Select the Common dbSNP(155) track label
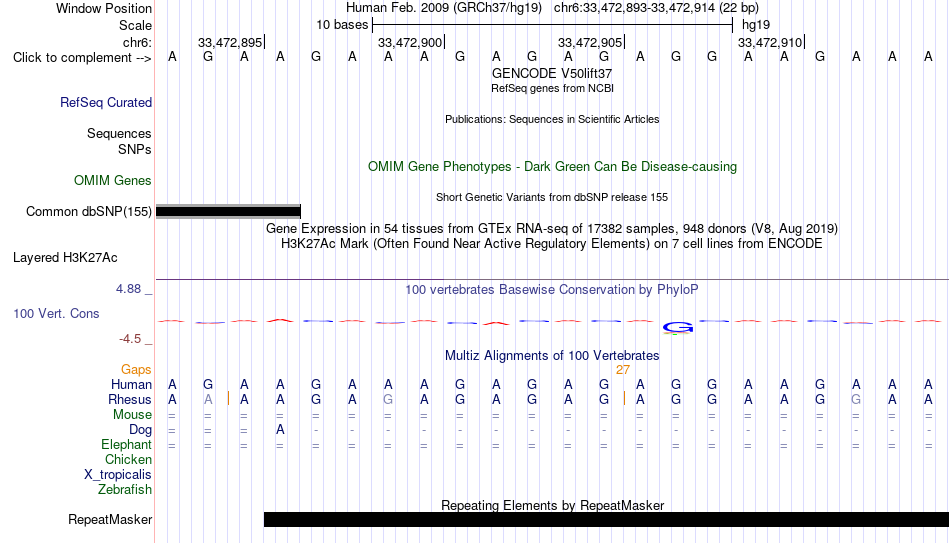 point(88,212)
